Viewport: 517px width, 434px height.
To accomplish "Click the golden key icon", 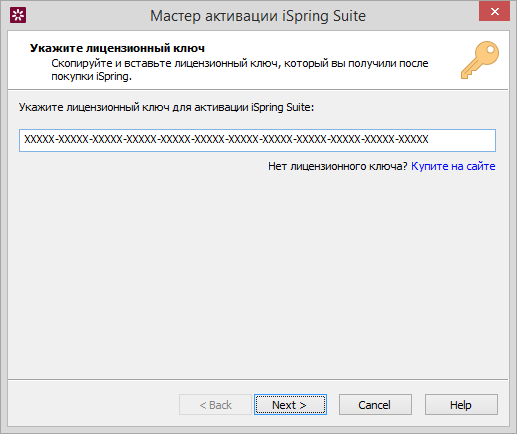I will 480,60.
